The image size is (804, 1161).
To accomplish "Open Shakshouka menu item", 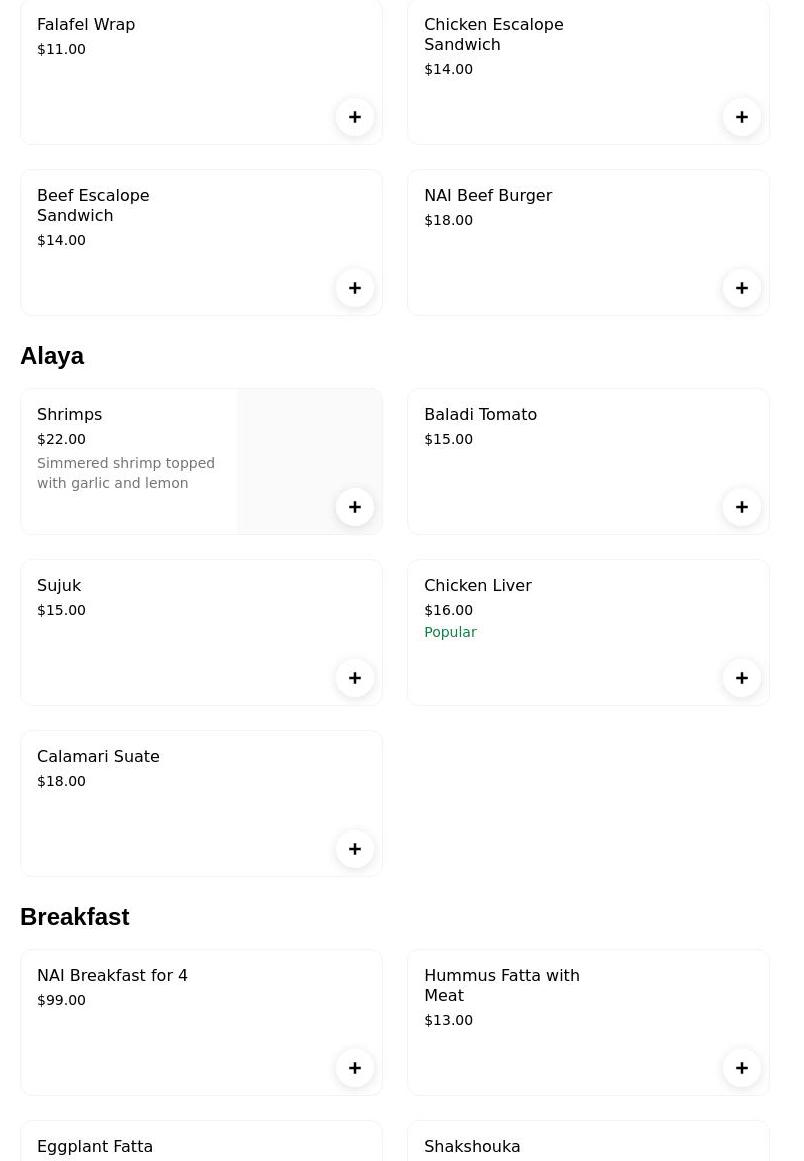I will click(x=472, y=1146).
